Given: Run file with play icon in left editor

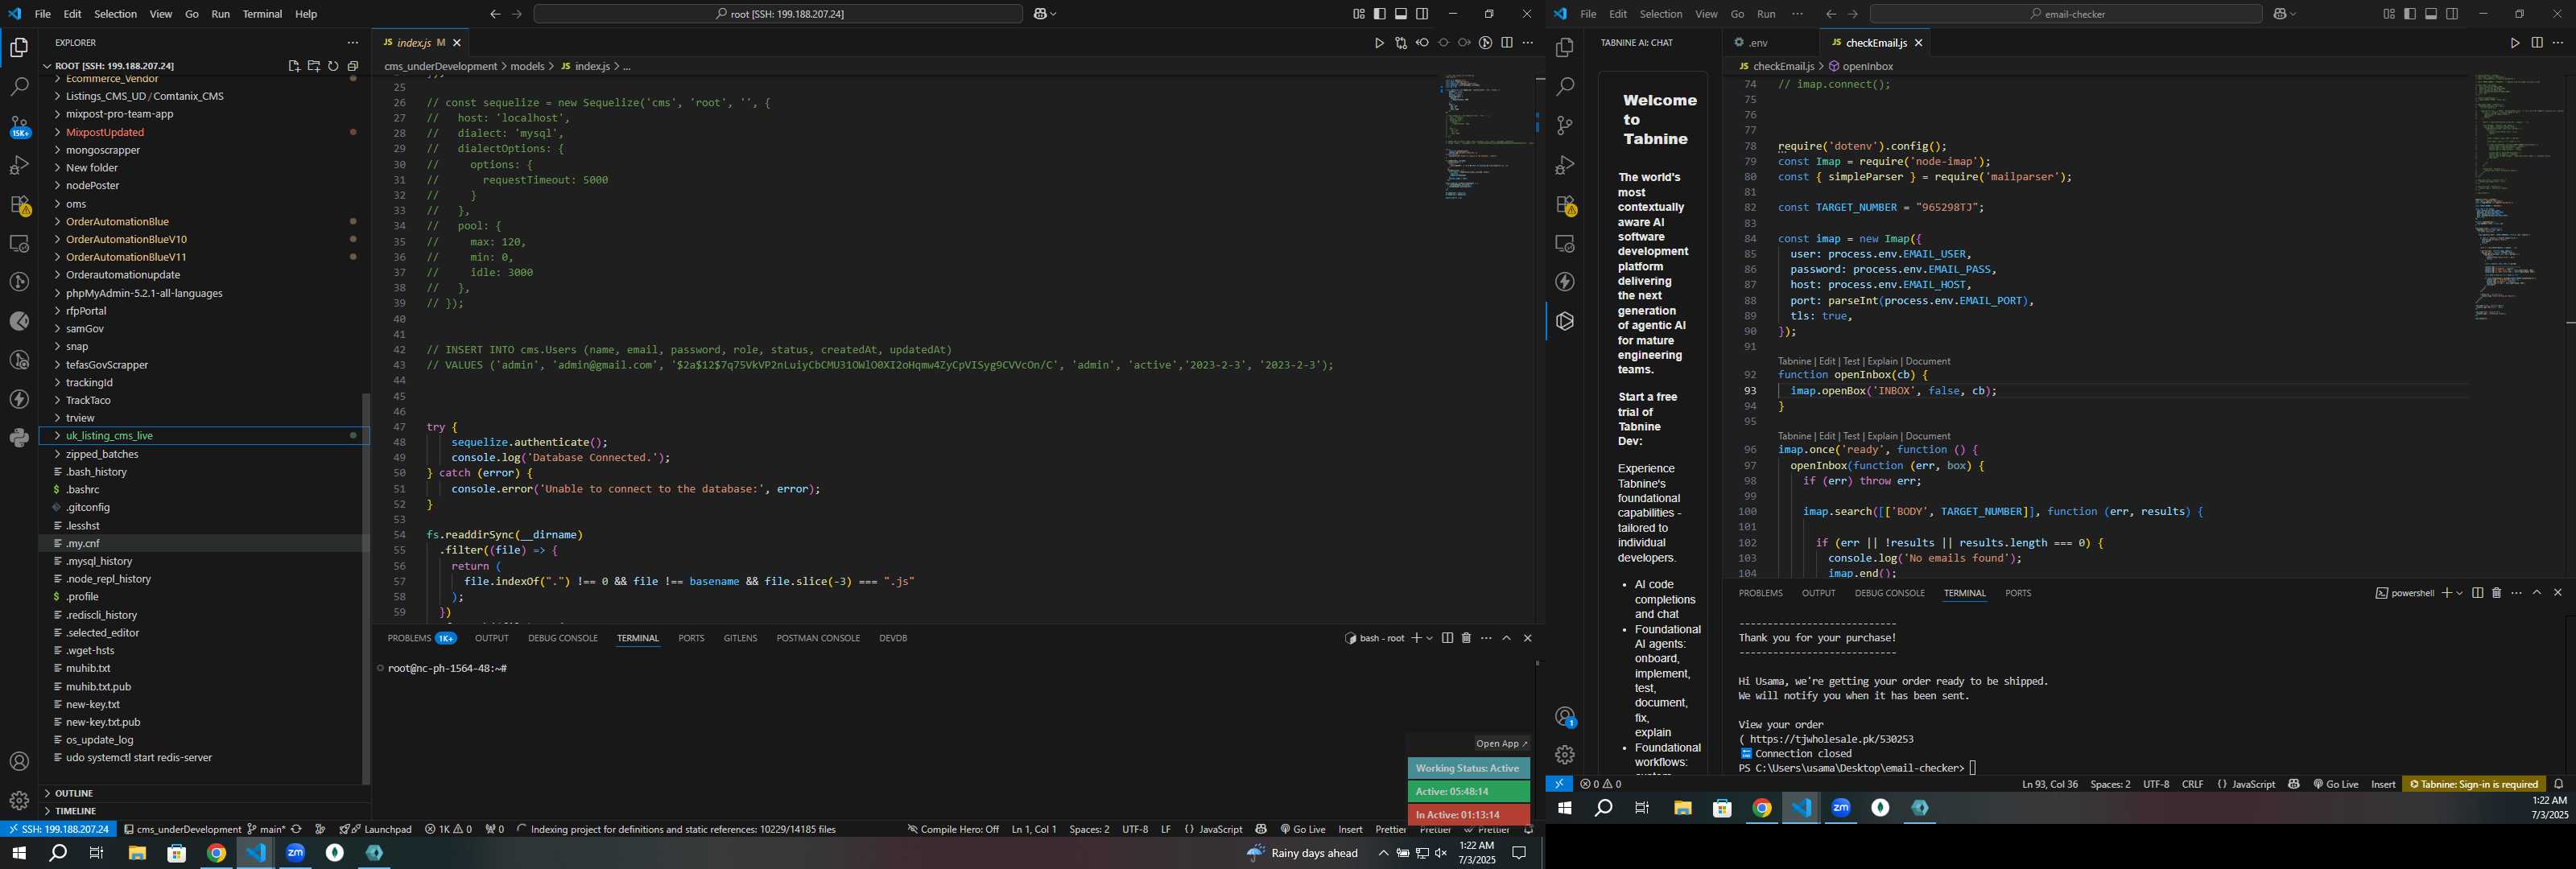Looking at the screenshot, I should 1379,43.
